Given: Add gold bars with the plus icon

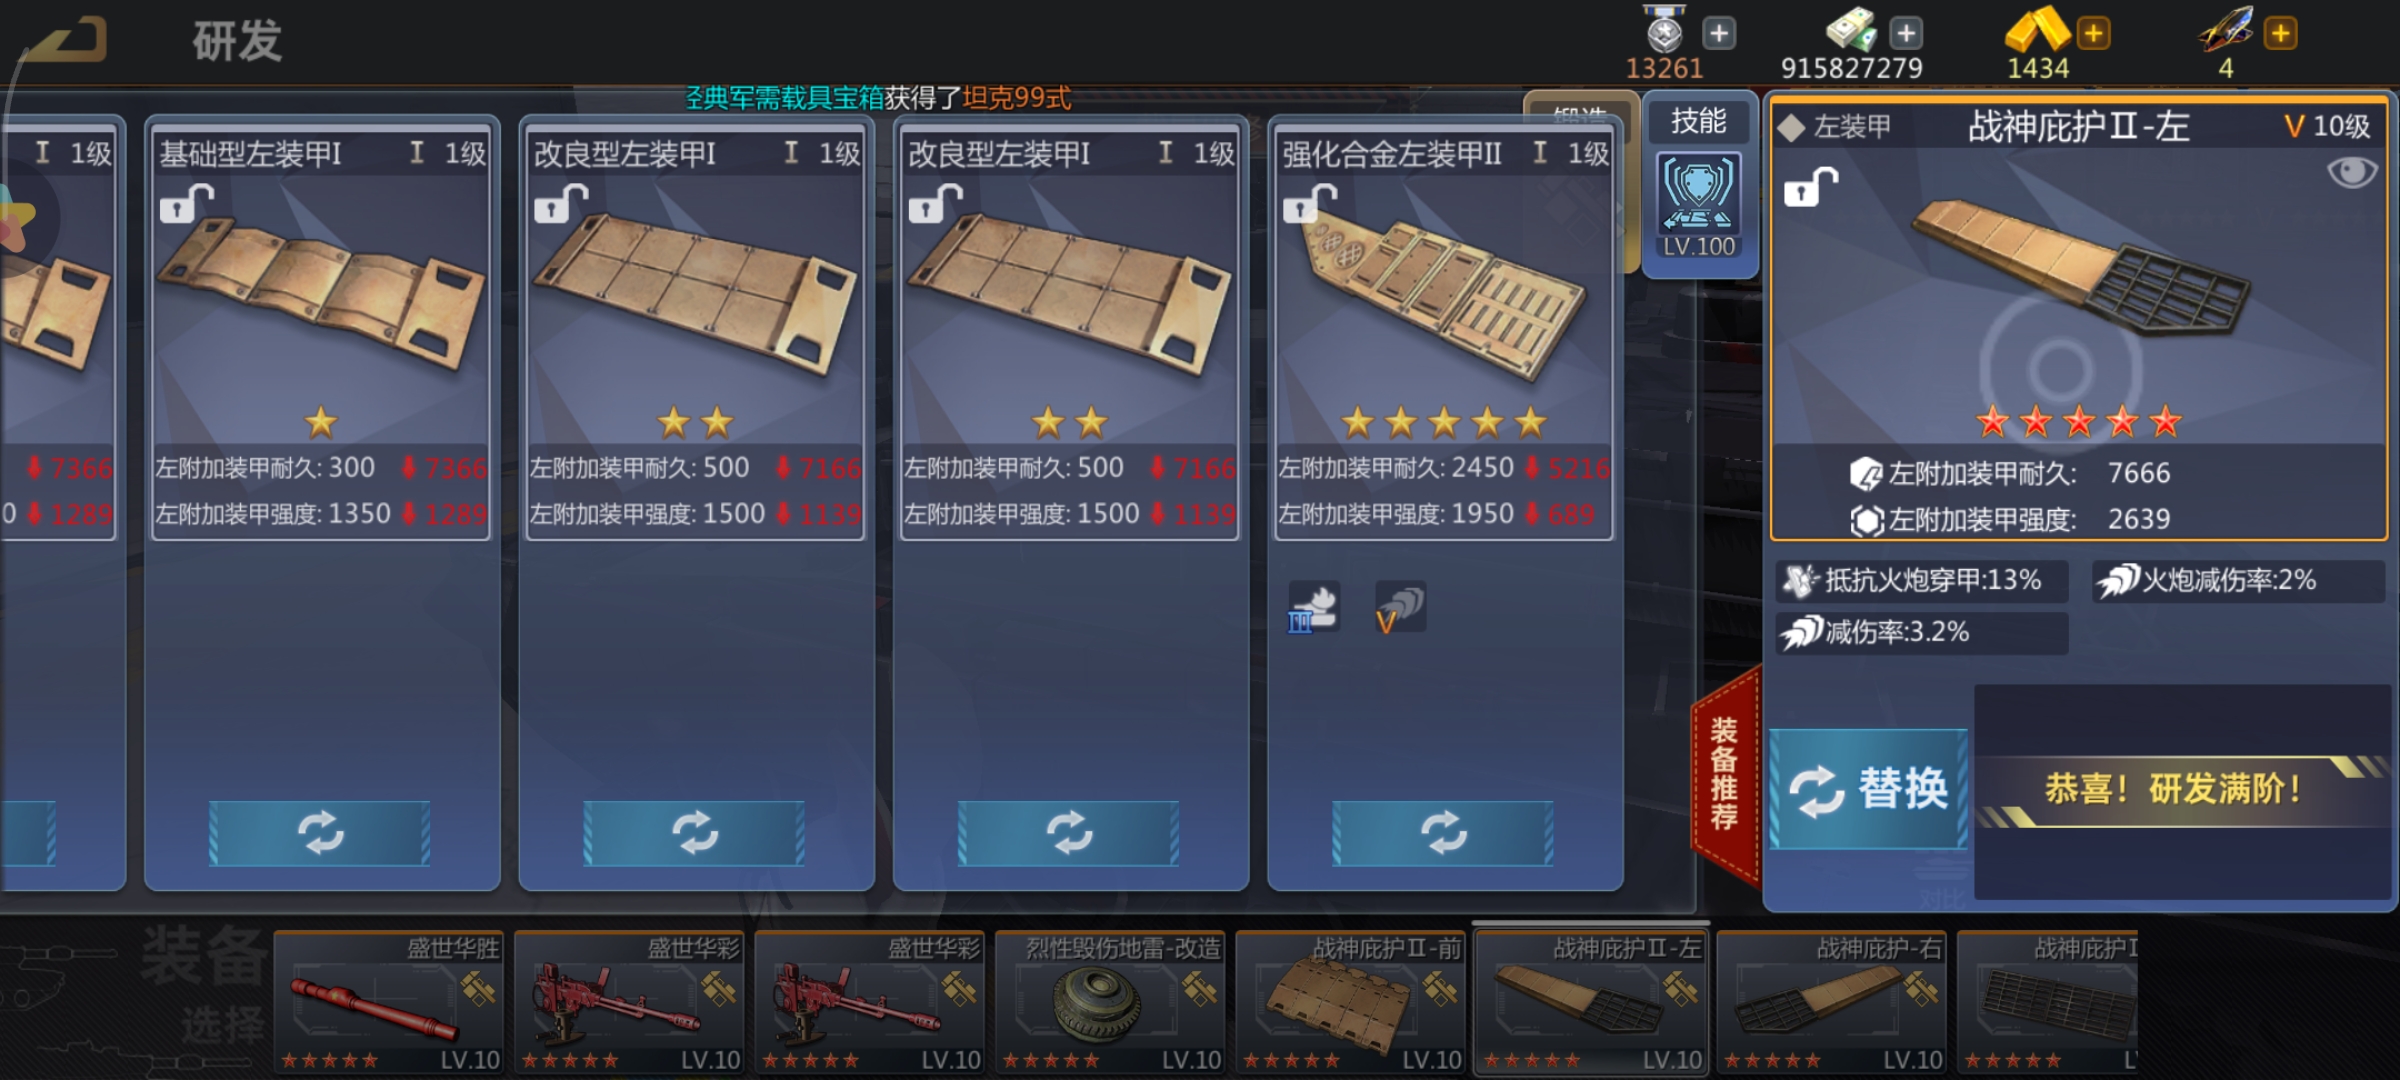Looking at the screenshot, I should [2093, 33].
